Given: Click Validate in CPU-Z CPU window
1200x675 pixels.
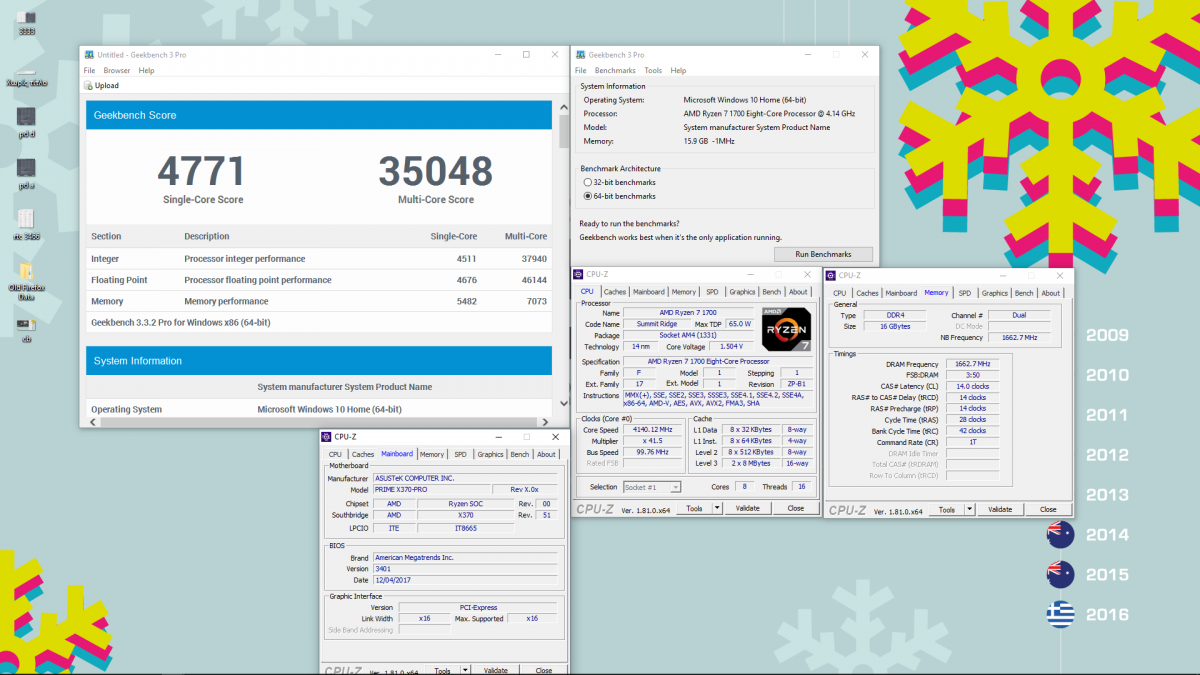Looking at the screenshot, I should (x=747, y=508).
